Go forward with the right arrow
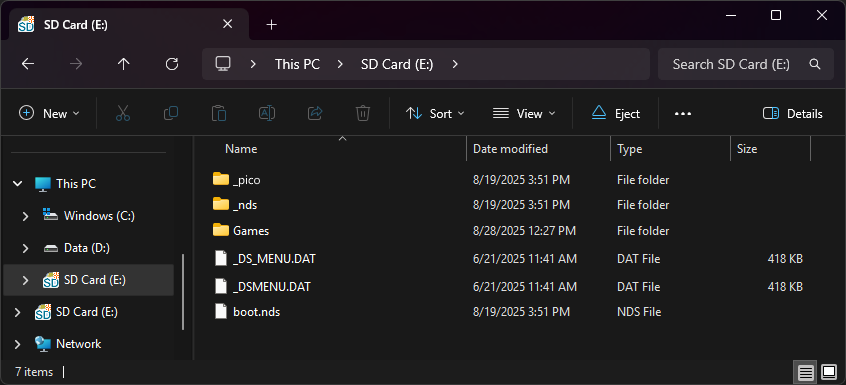This screenshot has height=385, width=846. 76,64
